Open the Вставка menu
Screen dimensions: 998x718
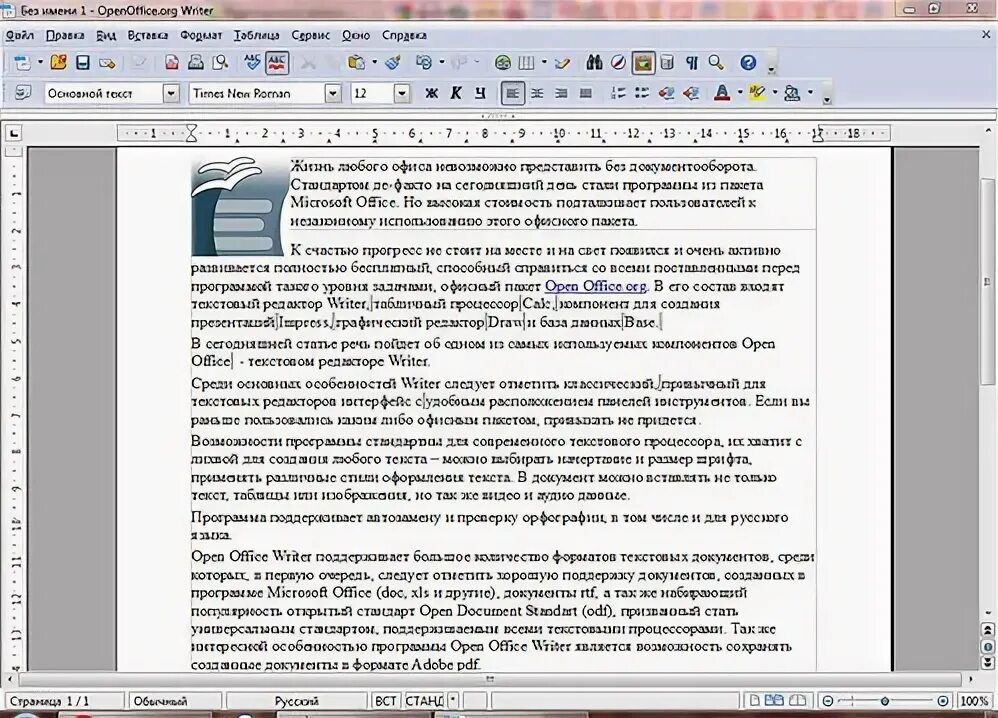148,36
